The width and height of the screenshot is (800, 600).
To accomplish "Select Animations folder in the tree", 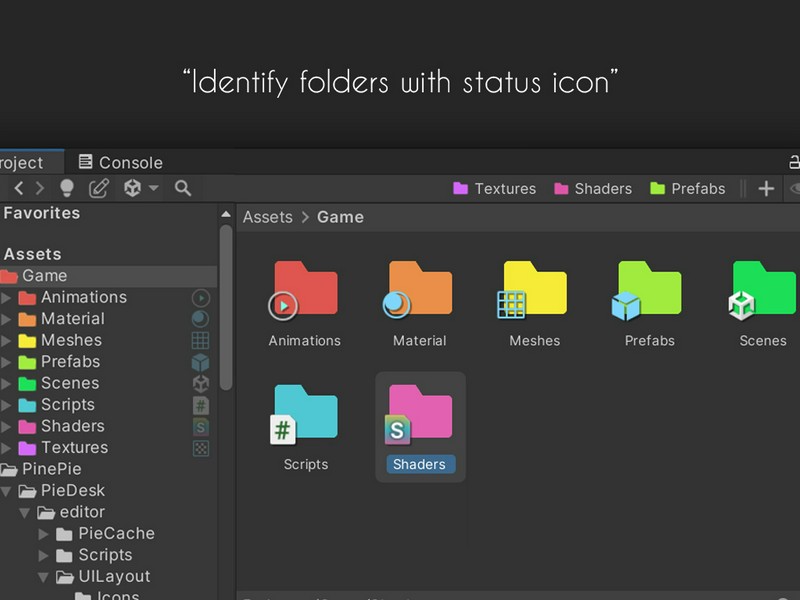I will click(84, 297).
